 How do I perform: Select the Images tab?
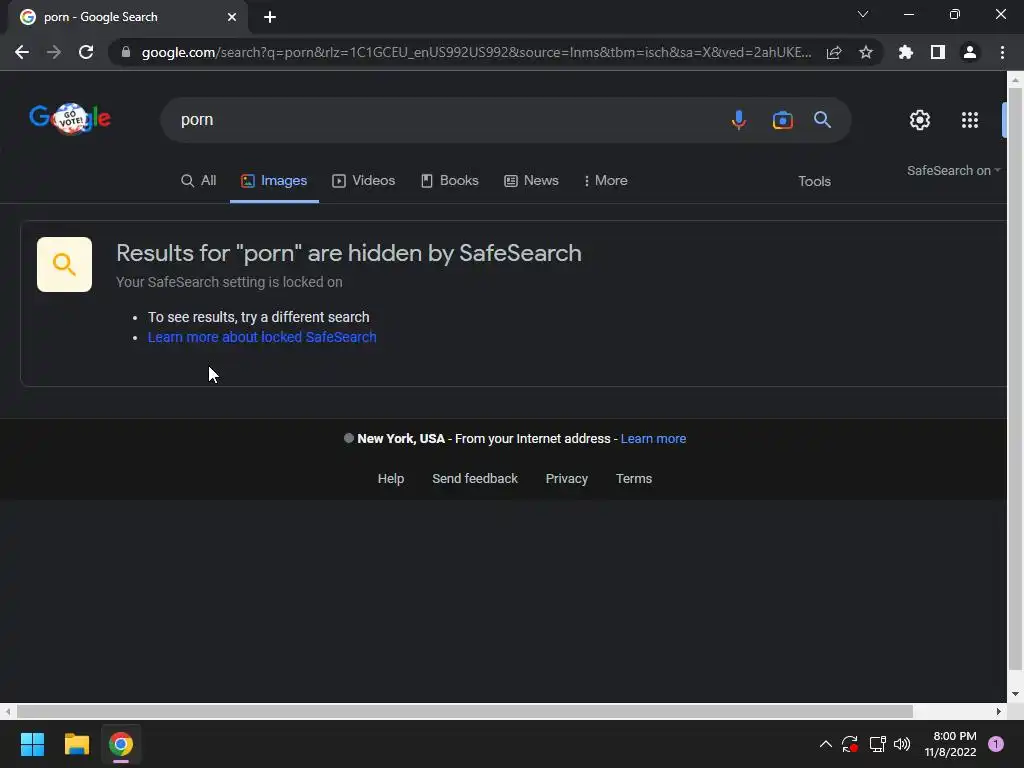[274, 181]
